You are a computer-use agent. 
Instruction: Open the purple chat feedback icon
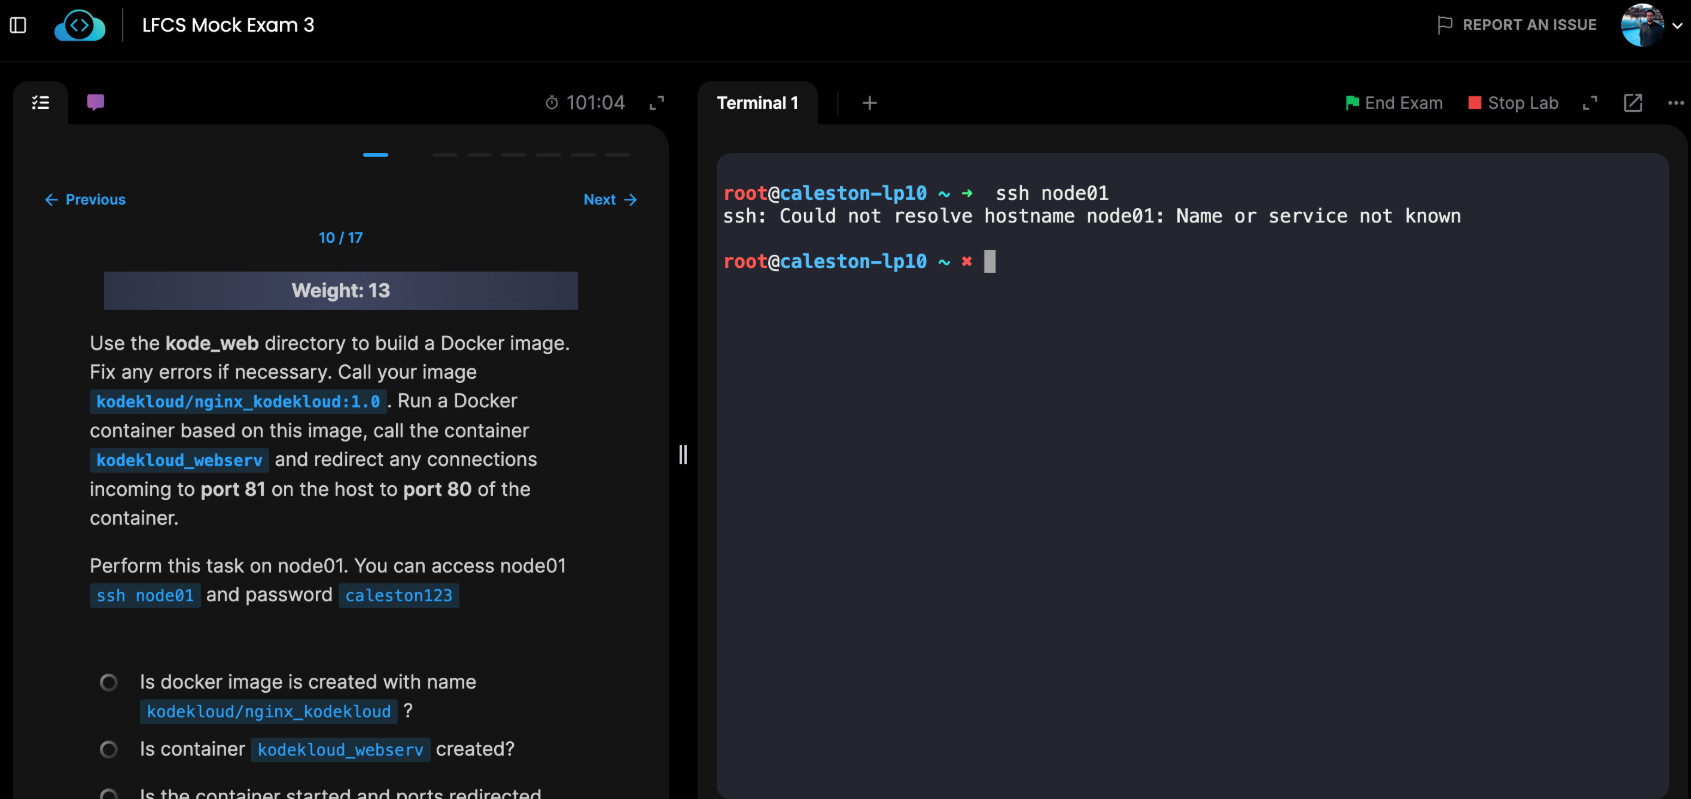96,102
